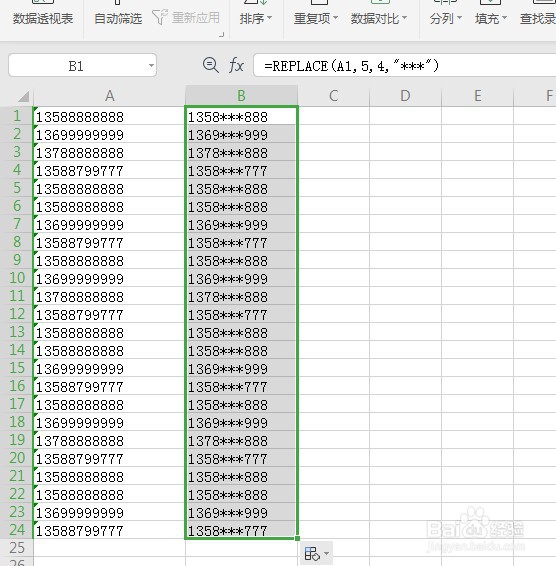The image size is (556, 566).
Task: Select column A header
Action: (x=109, y=96)
